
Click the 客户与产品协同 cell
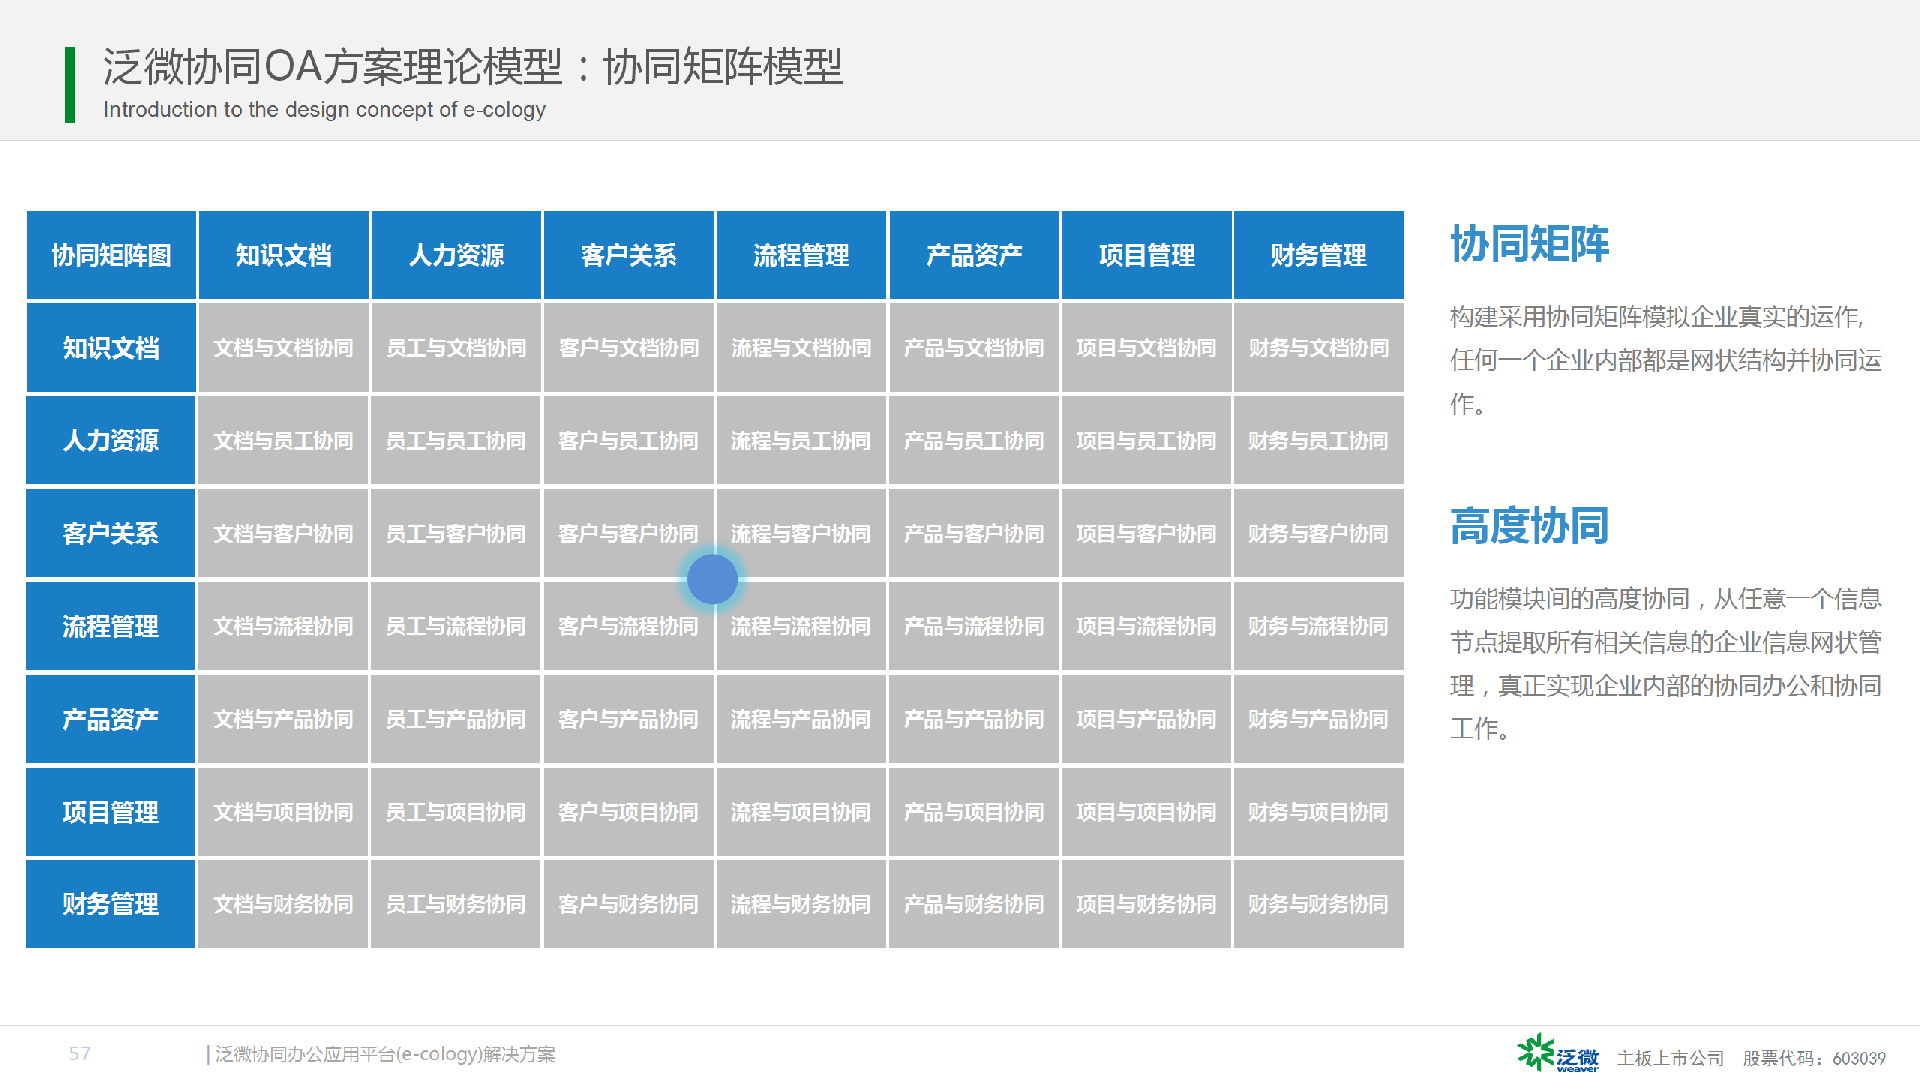point(629,719)
